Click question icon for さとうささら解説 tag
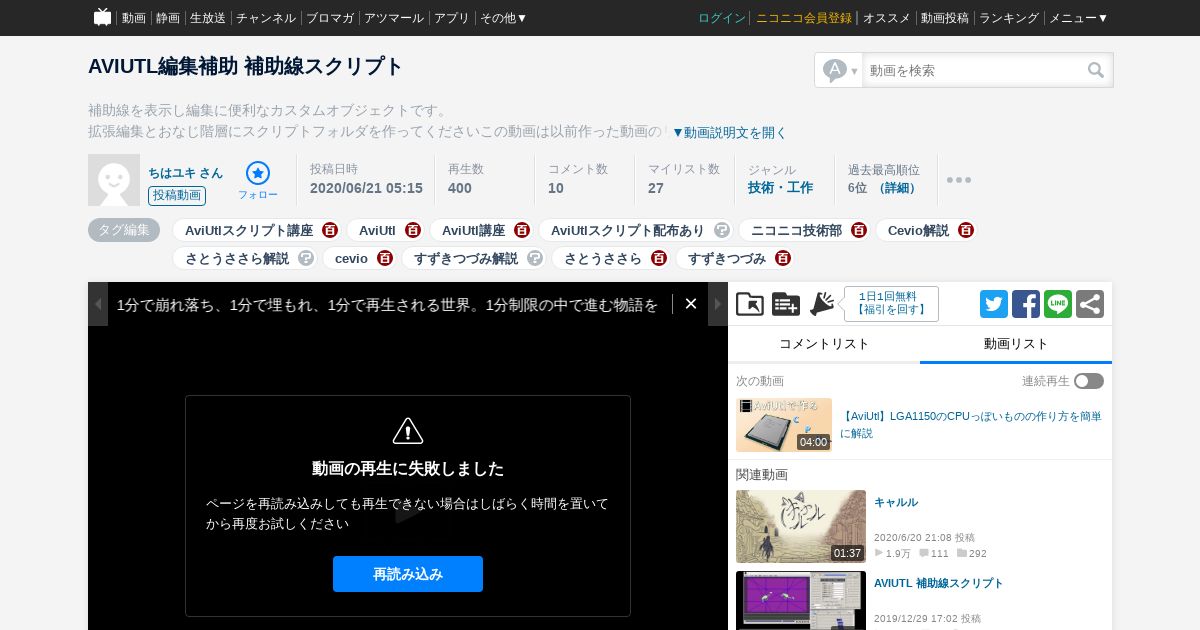1200x630 pixels. point(306,258)
